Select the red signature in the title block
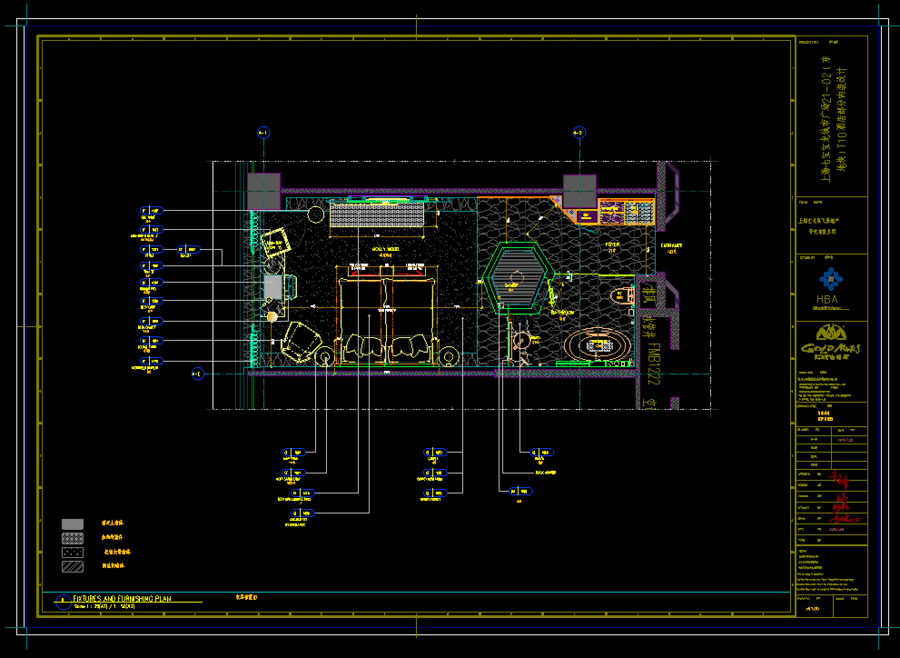The image size is (900, 658). [x=843, y=498]
